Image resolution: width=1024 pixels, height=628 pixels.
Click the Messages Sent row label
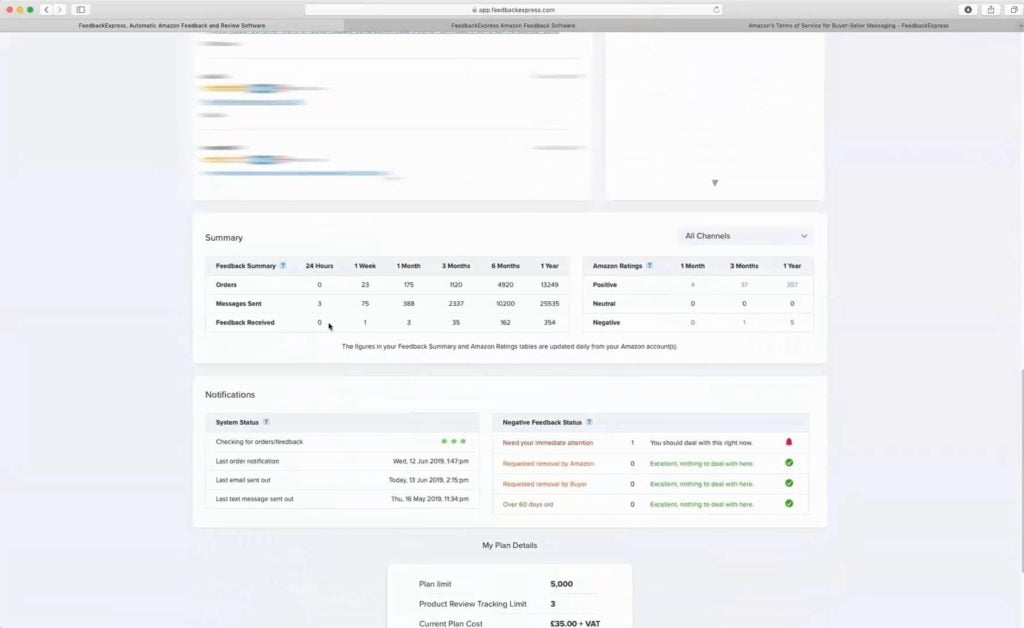coord(238,304)
